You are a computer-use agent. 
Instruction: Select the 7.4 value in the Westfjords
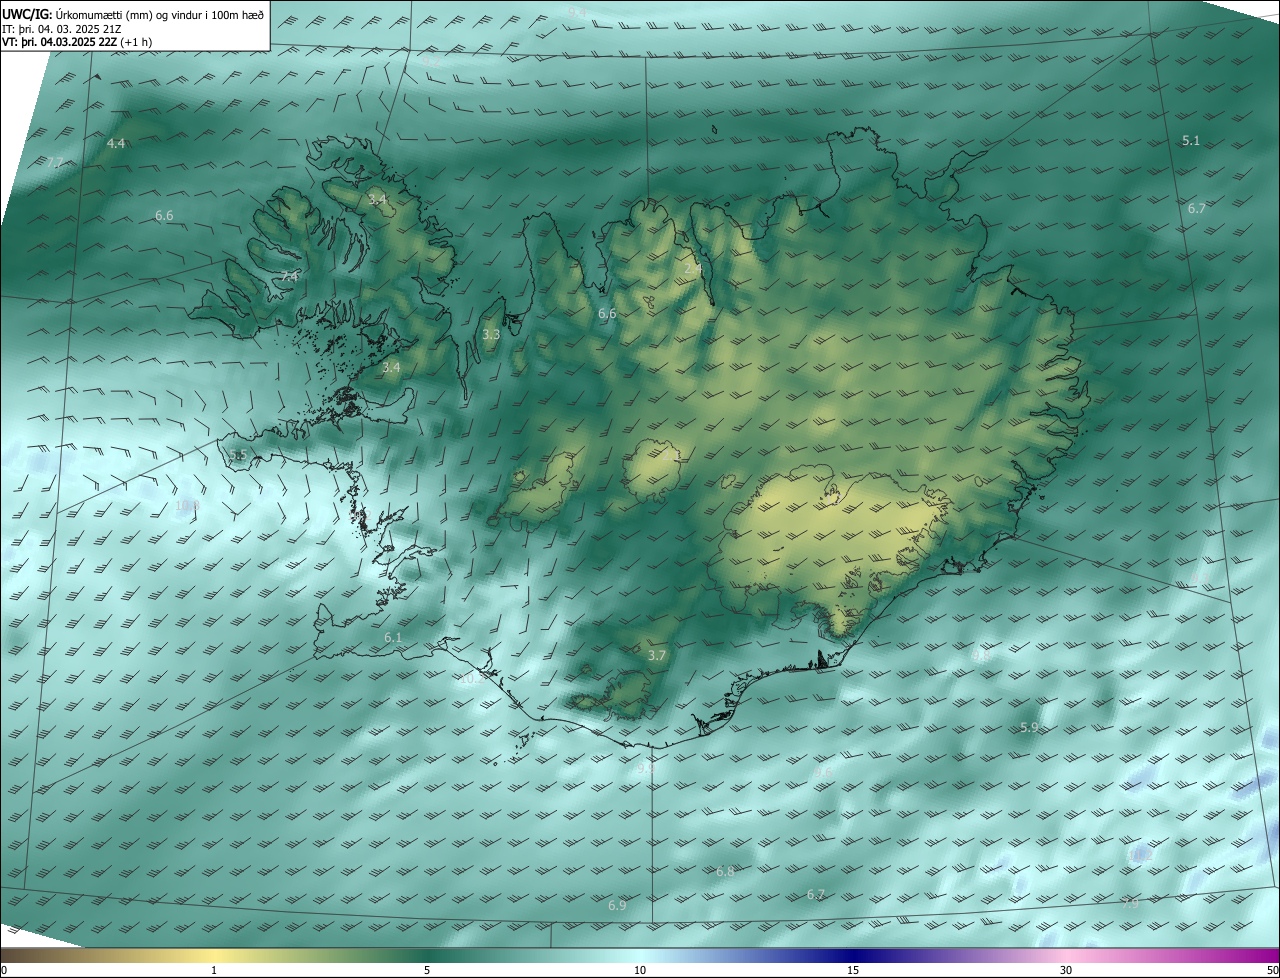coord(289,276)
